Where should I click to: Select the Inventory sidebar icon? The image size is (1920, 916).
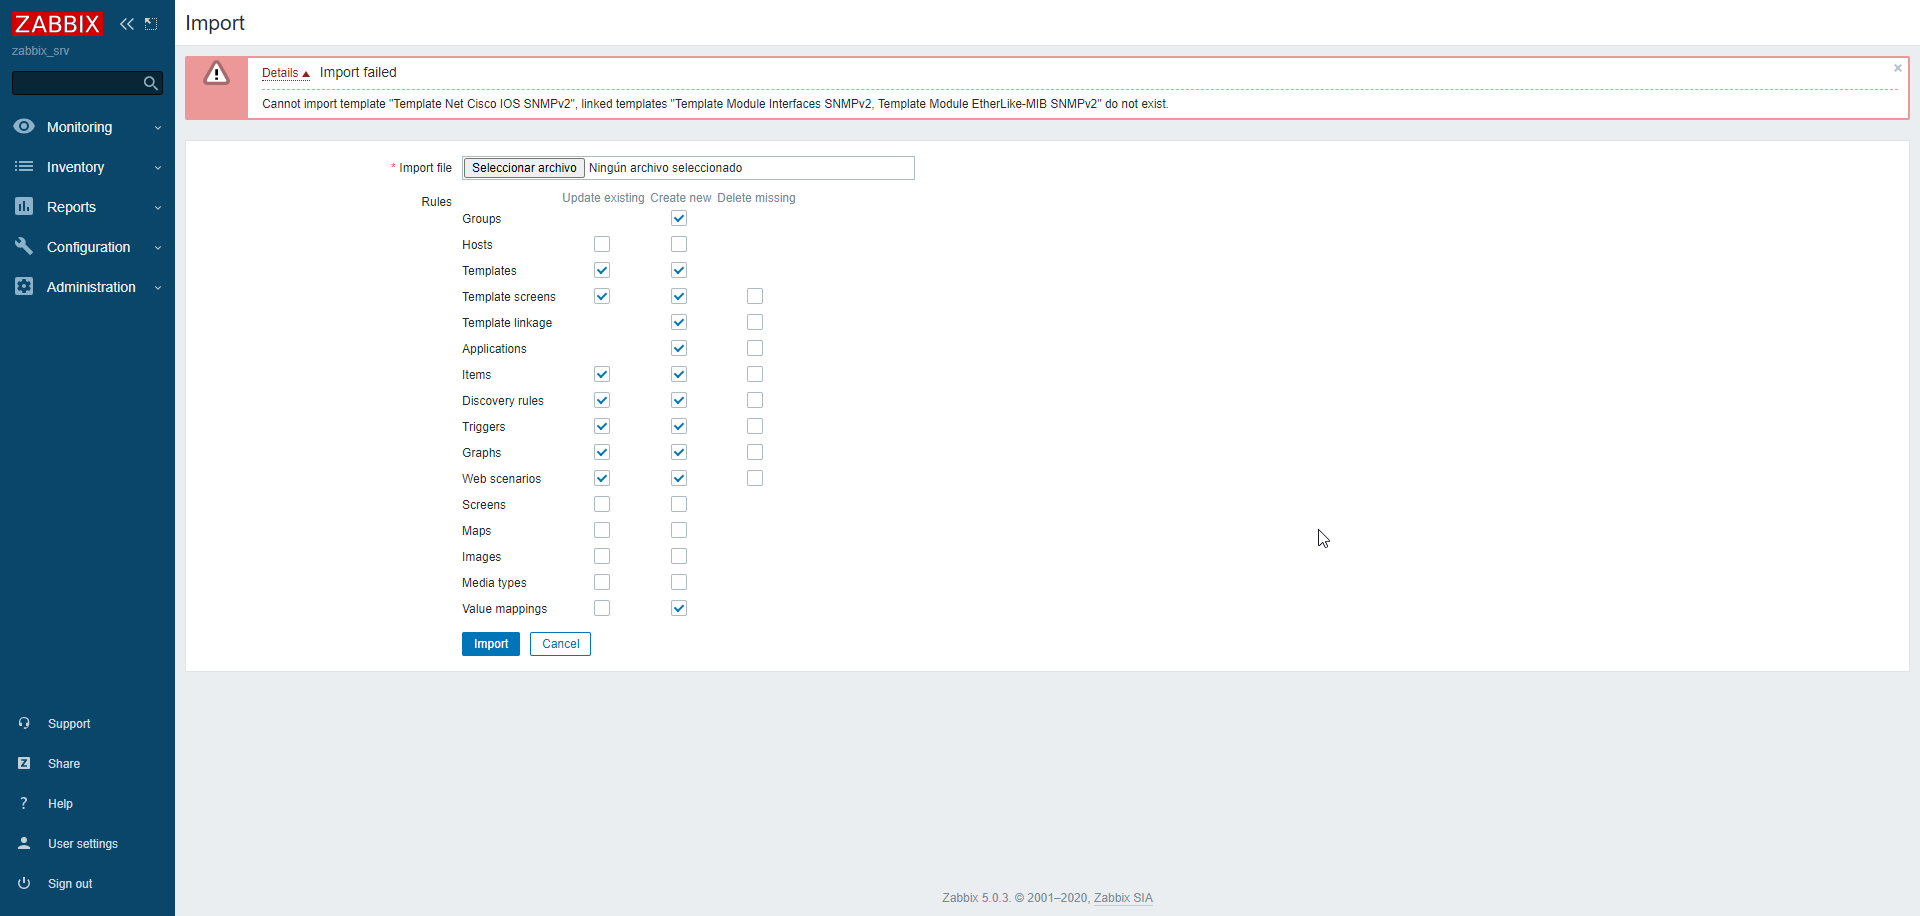24,167
